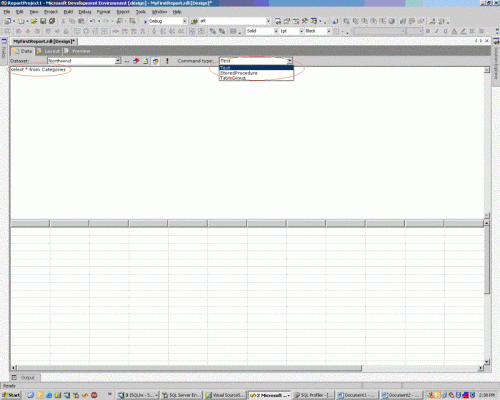Open the Debug configuration dropdown
500x400 pixels.
[x=184, y=21]
